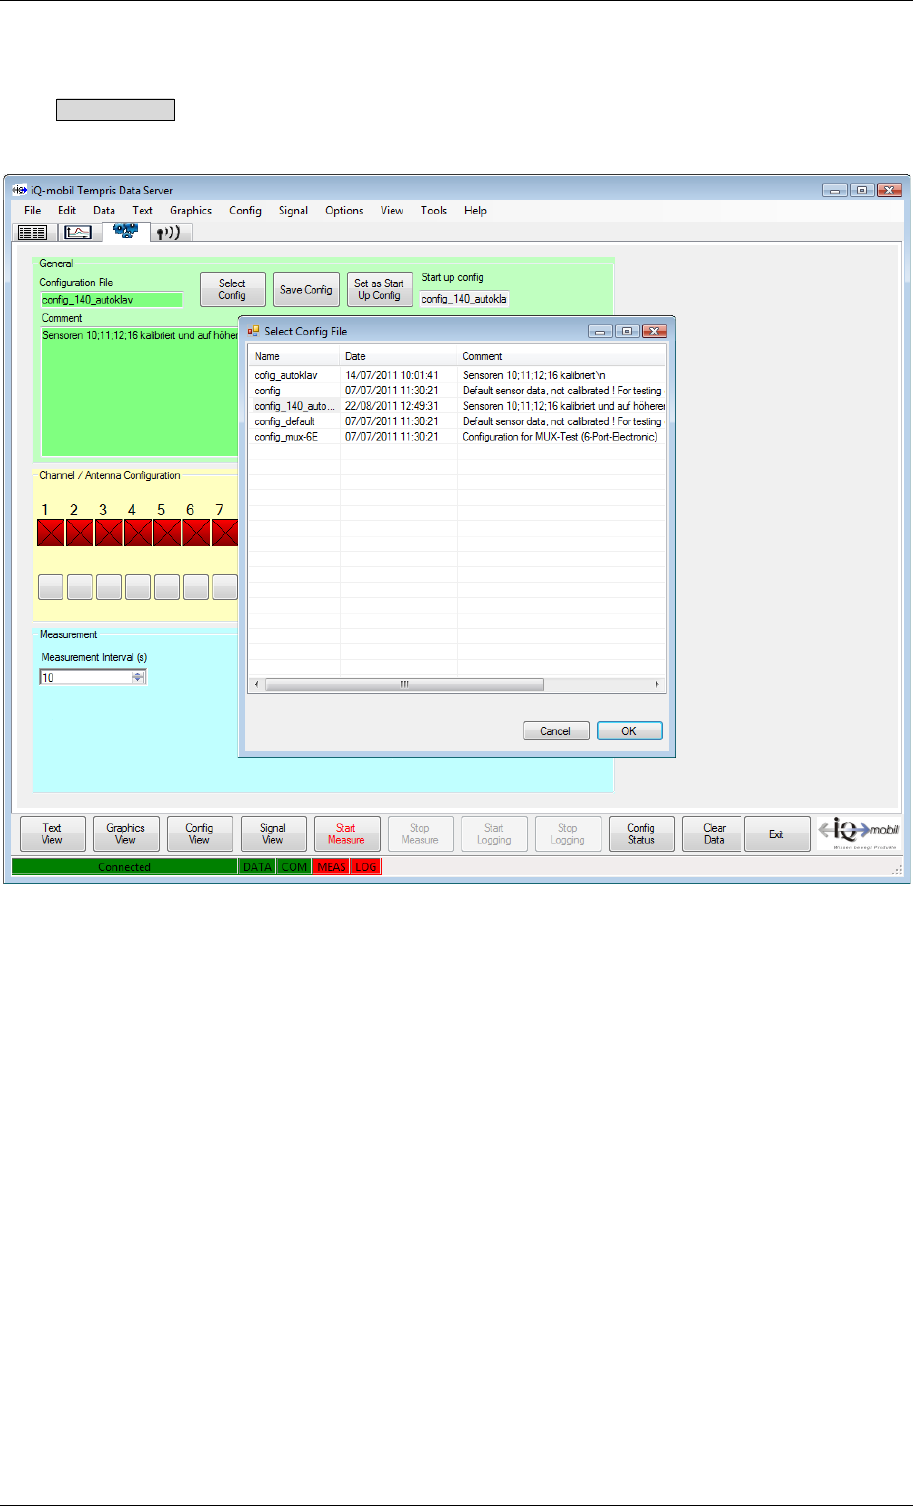Open the Options menu
913x1506 pixels.
pyautogui.click(x=344, y=210)
